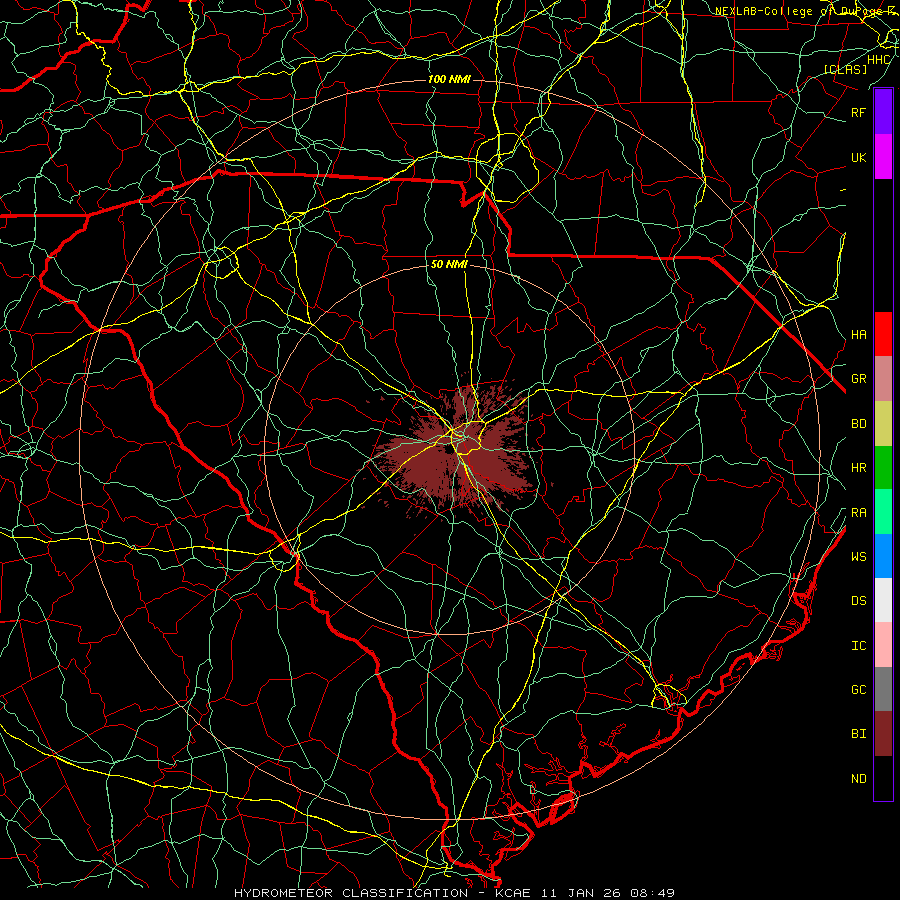Screen dimensions: 900x900
Task: Click the RF legend label text
Action: (x=858, y=112)
